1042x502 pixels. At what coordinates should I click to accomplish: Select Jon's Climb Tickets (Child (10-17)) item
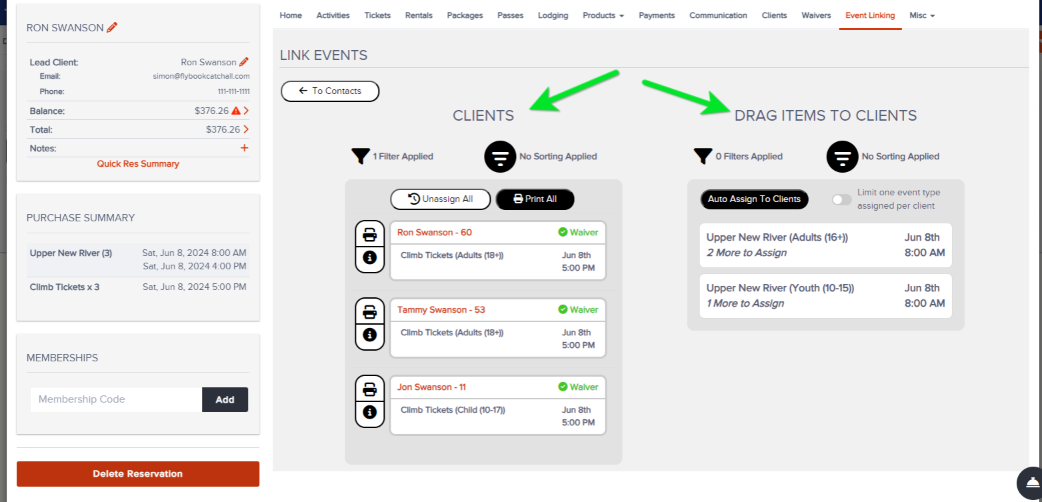click(498, 416)
